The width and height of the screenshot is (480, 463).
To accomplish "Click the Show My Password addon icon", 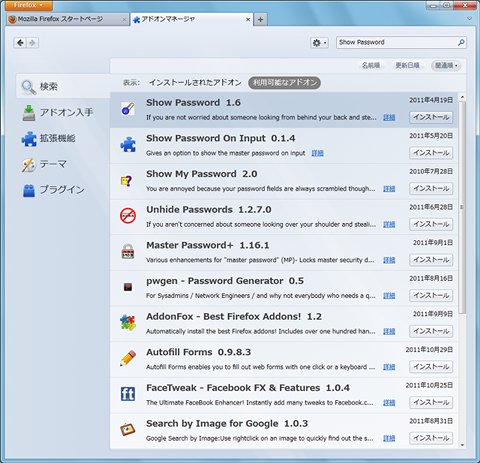I will [127, 181].
